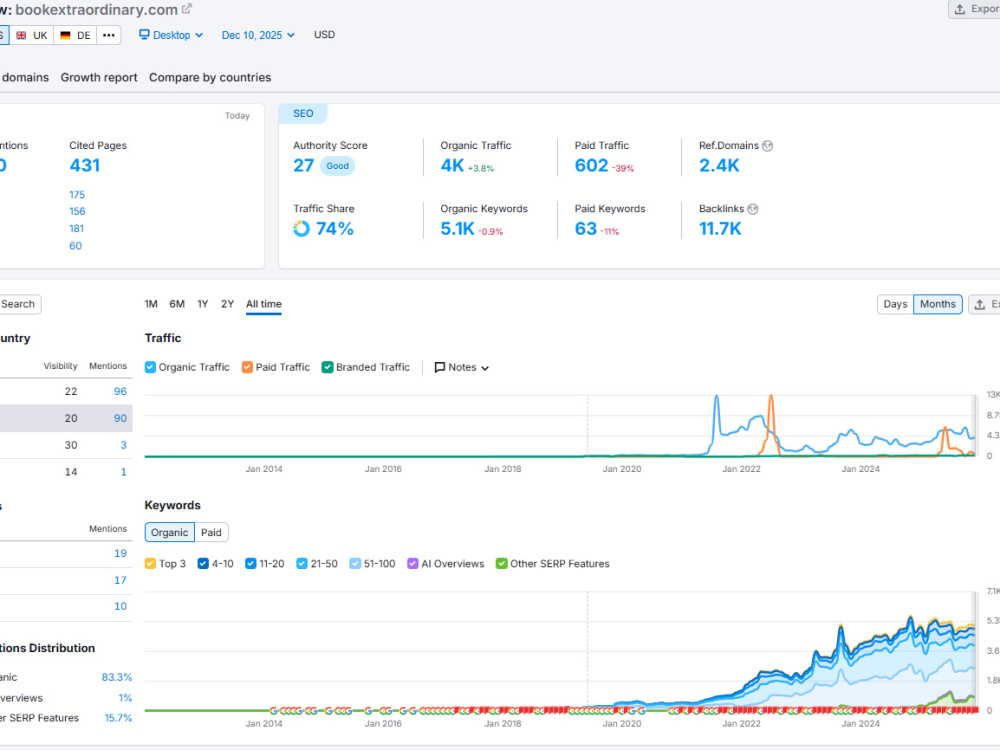Select the SEO tab

click(303, 114)
